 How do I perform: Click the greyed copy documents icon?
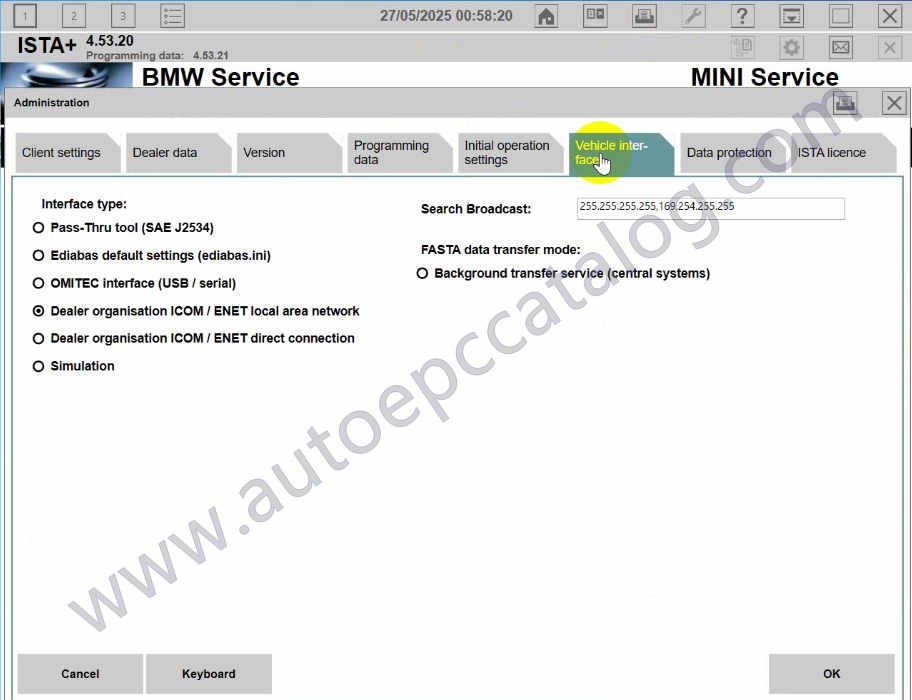pyautogui.click(x=742, y=47)
